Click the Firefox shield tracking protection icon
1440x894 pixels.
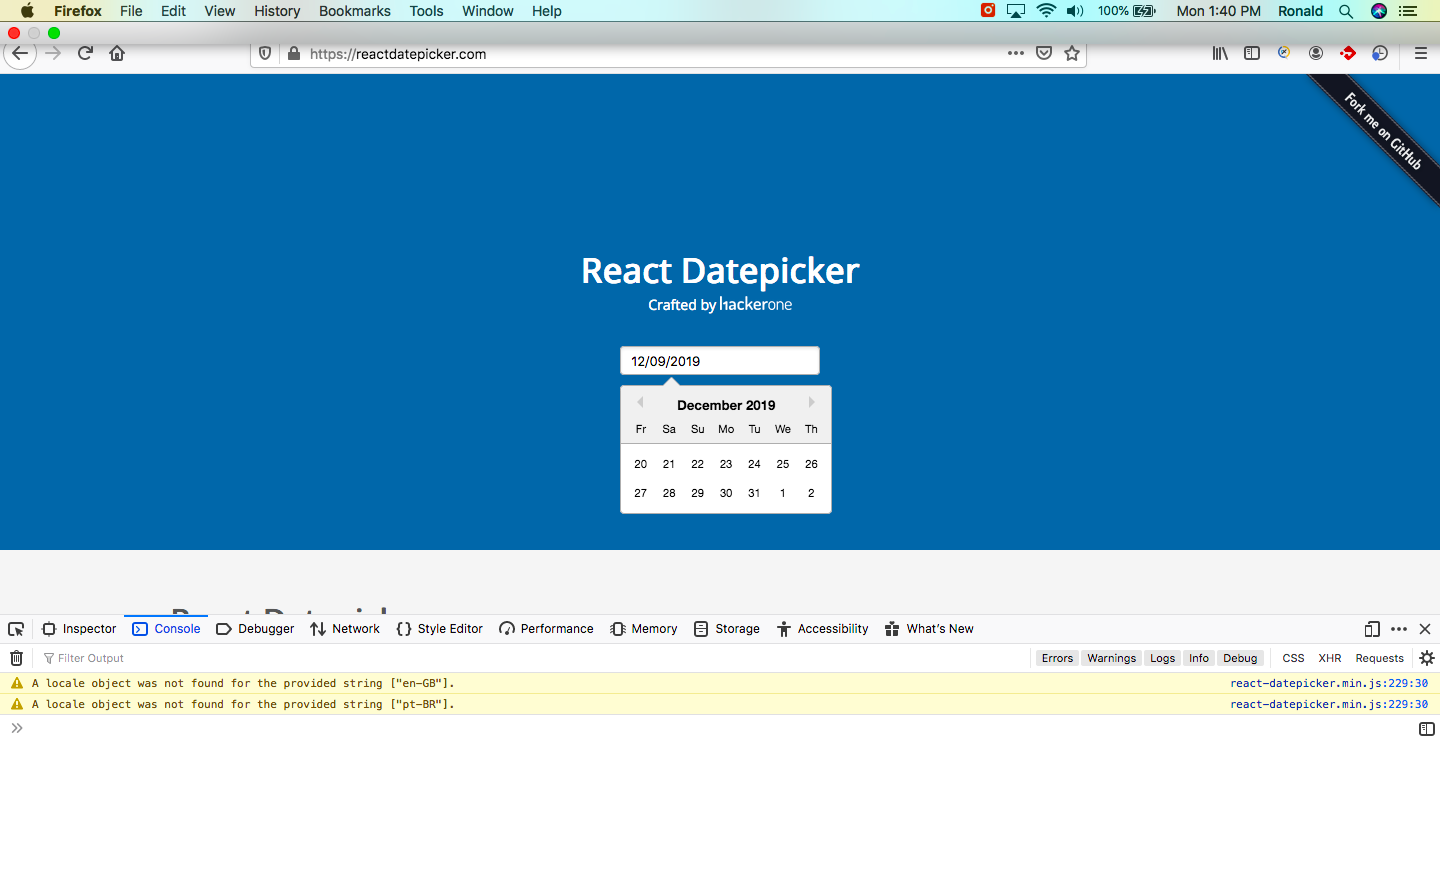pos(264,53)
